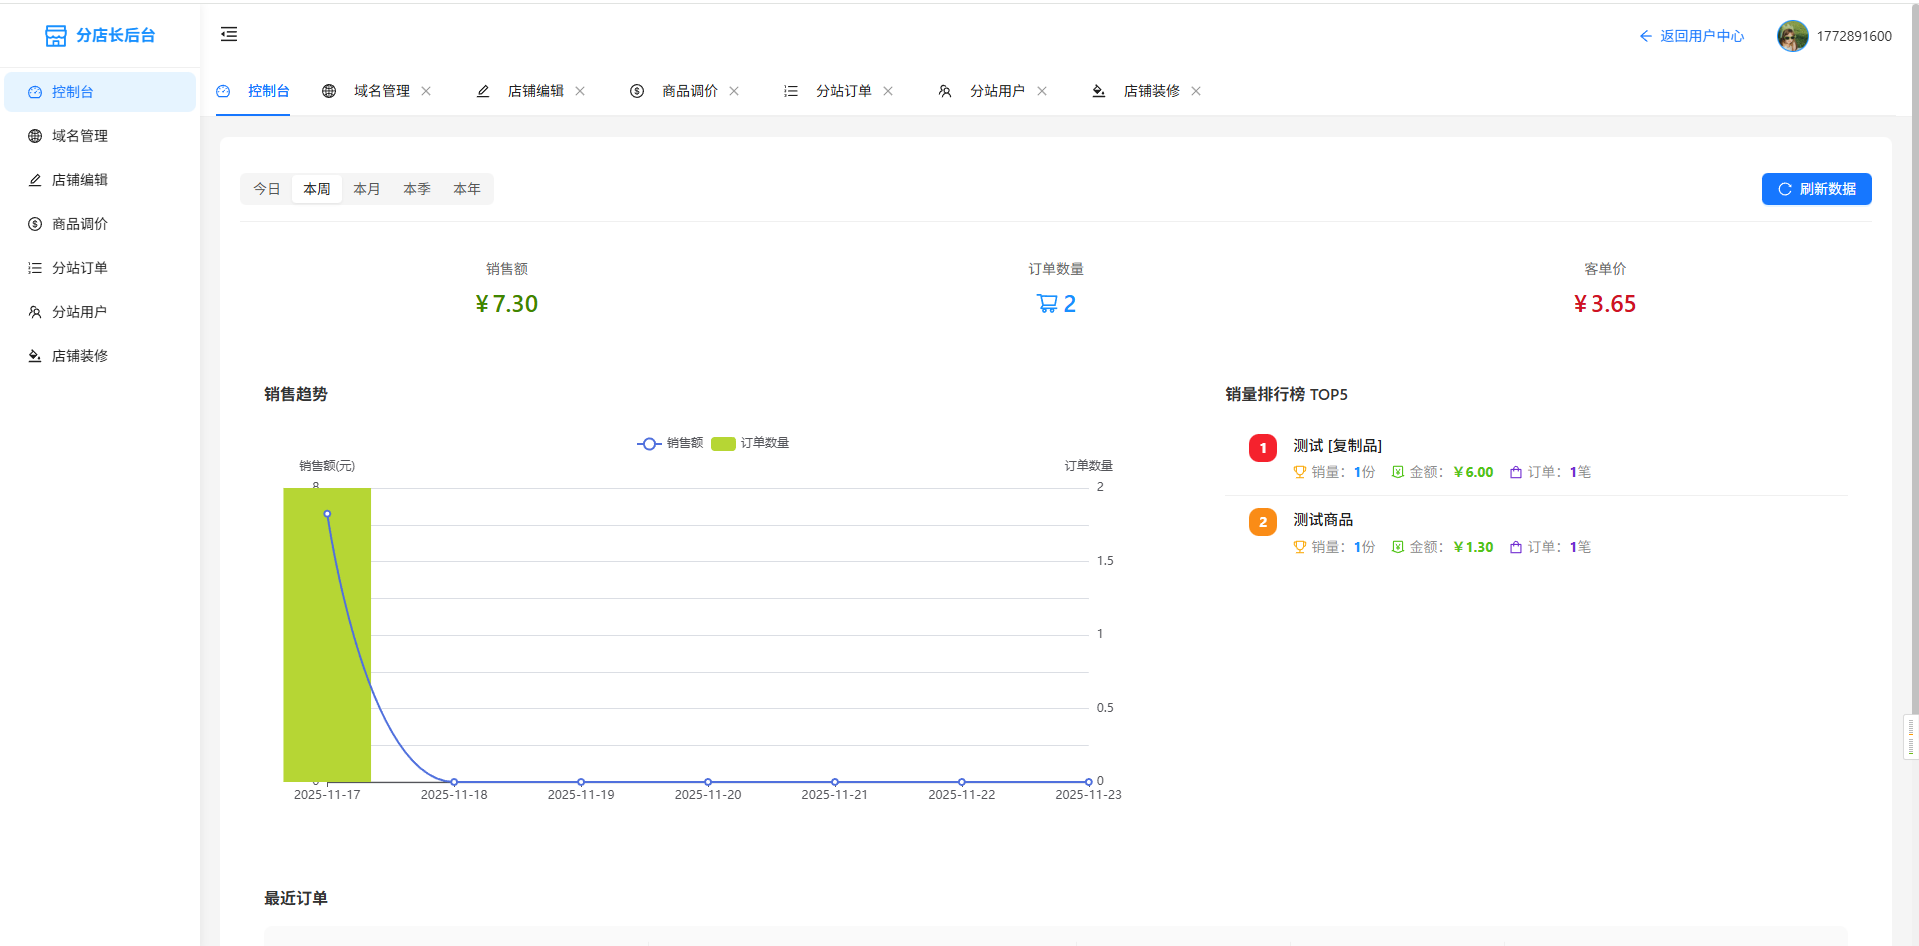
Task: Click the pencil icon for 店铺编辑 in sidebar
Action: coord(35,180)
